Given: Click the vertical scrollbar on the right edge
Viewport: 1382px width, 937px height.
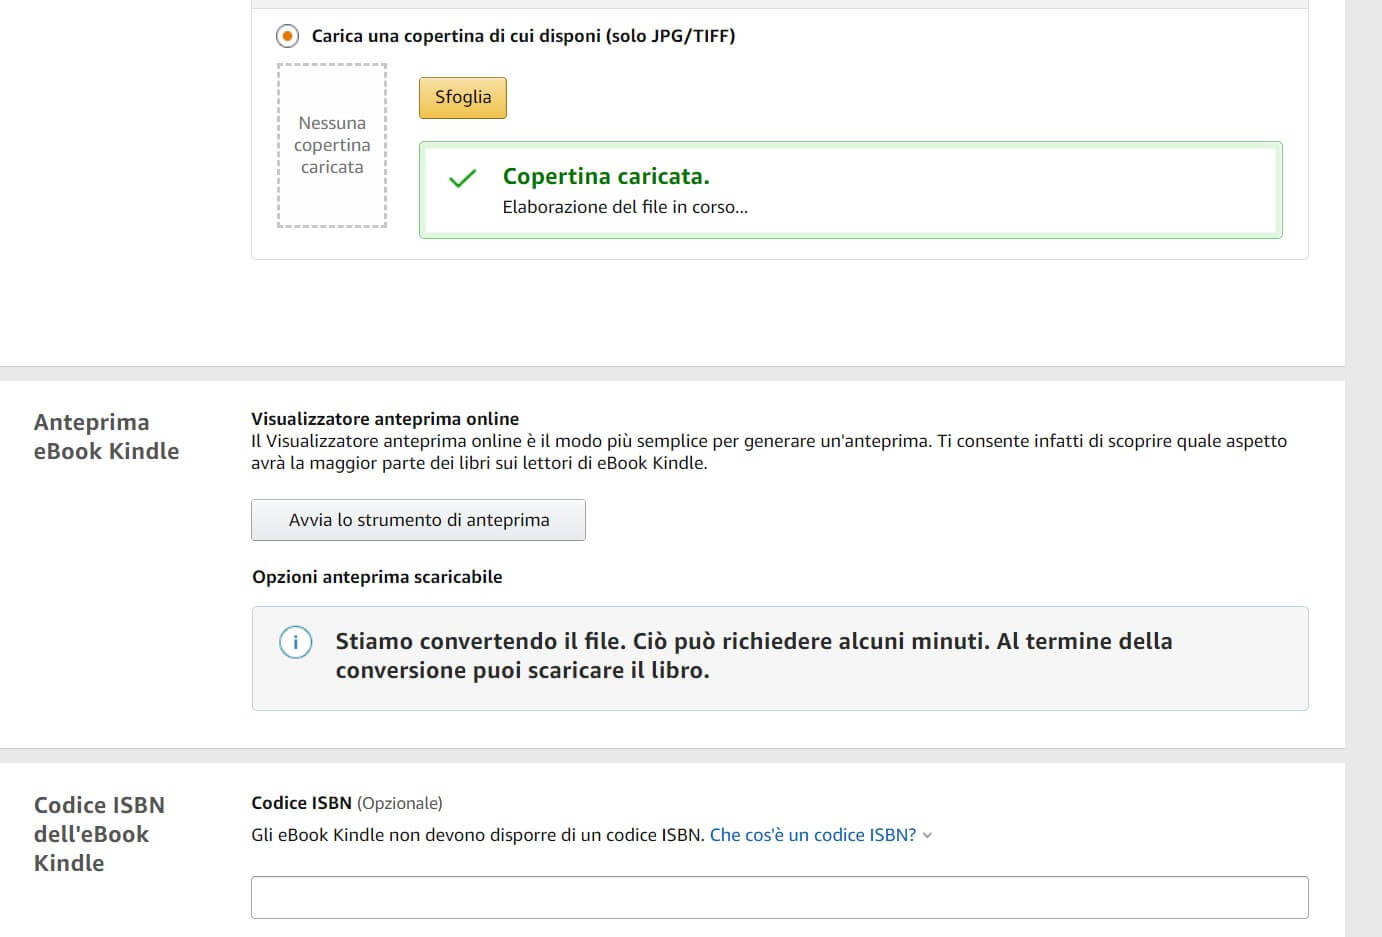Looking at the screenshot, I should pos(1363,468).
